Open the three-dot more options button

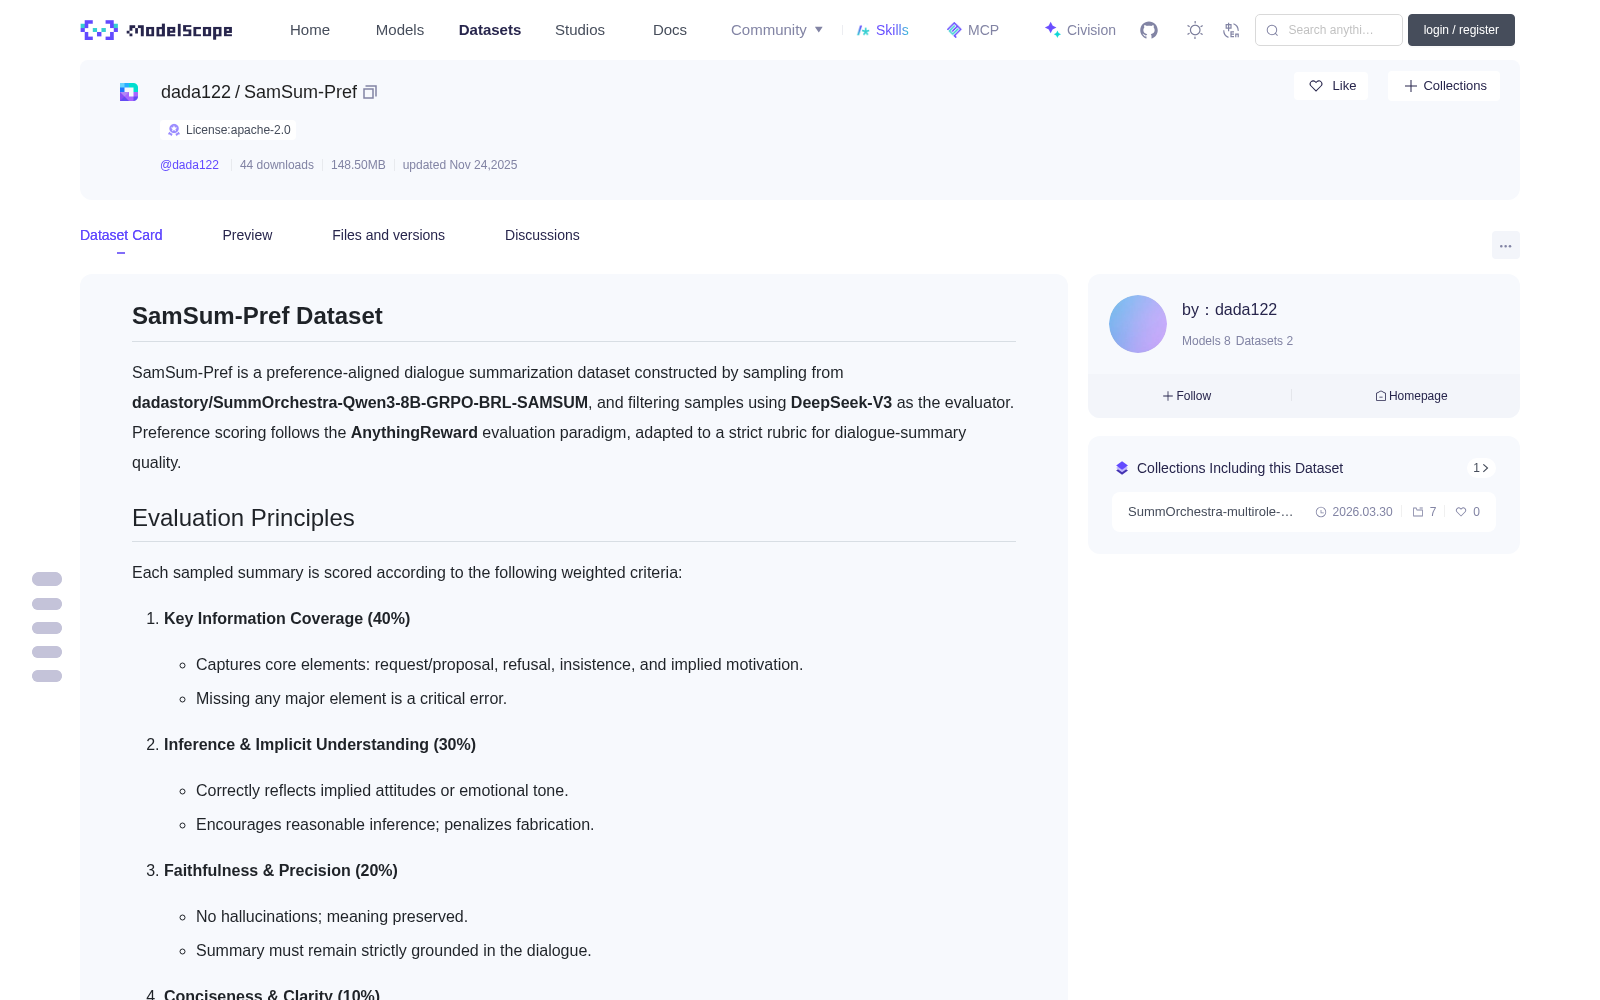tap(1505, 245)
